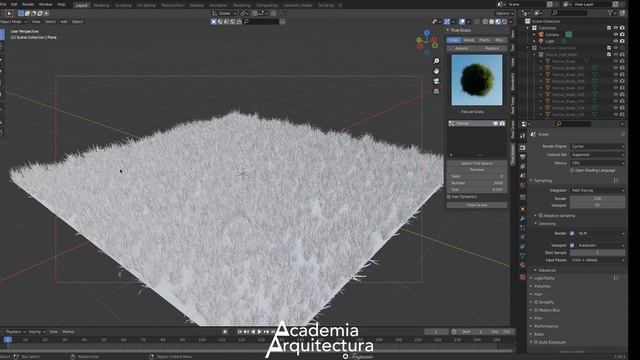Select wireframe viewport shading icon
The image size is (640, 360).
[x=485, y=22]
